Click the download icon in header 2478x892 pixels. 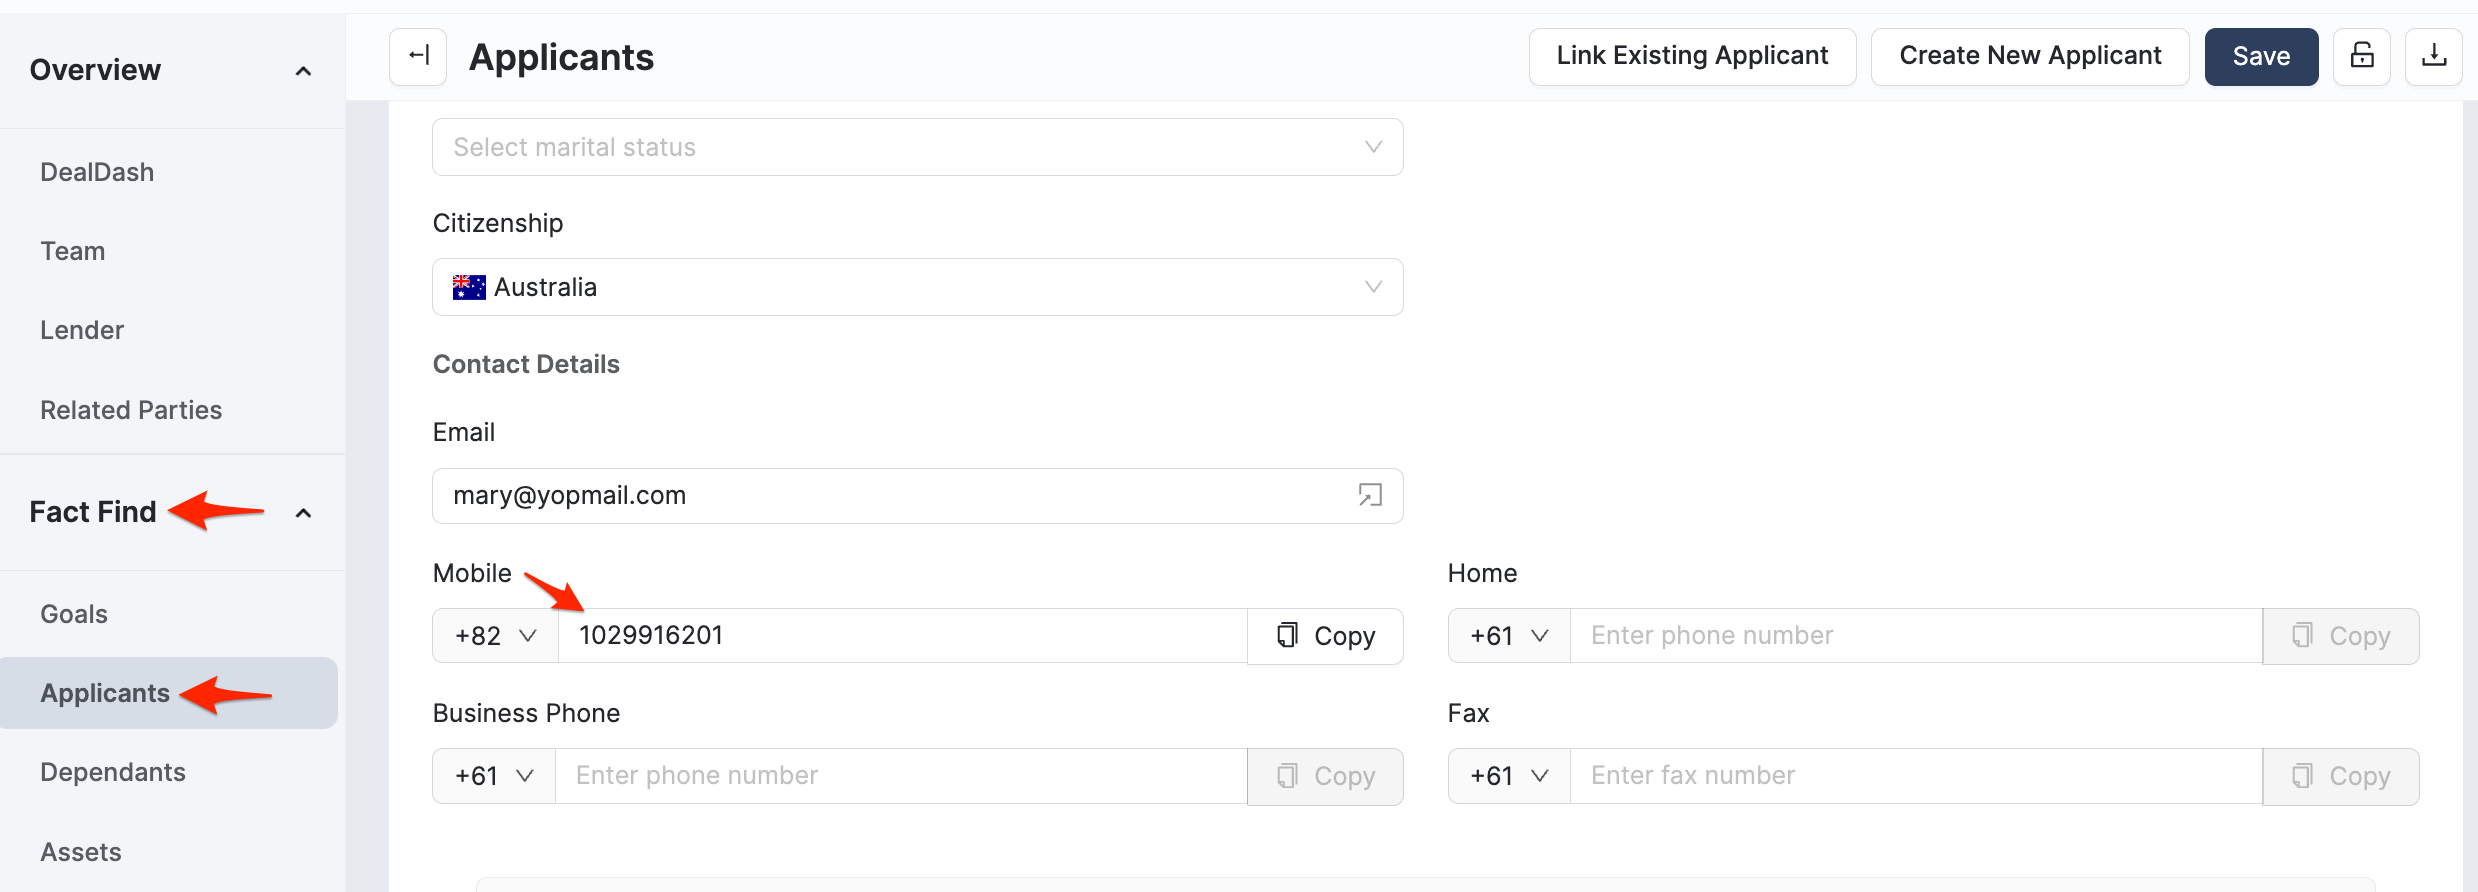point(2433,56)
